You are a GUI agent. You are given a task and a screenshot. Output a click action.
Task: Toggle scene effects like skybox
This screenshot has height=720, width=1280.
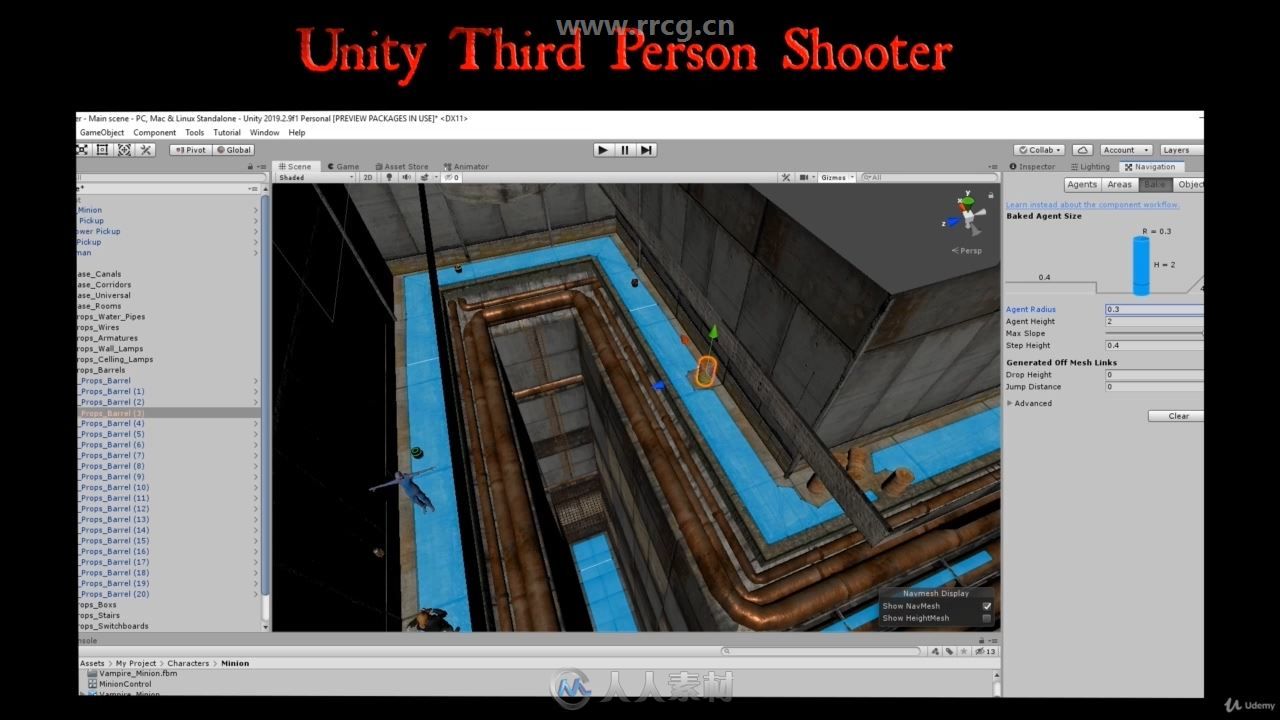tap(425, 177)
